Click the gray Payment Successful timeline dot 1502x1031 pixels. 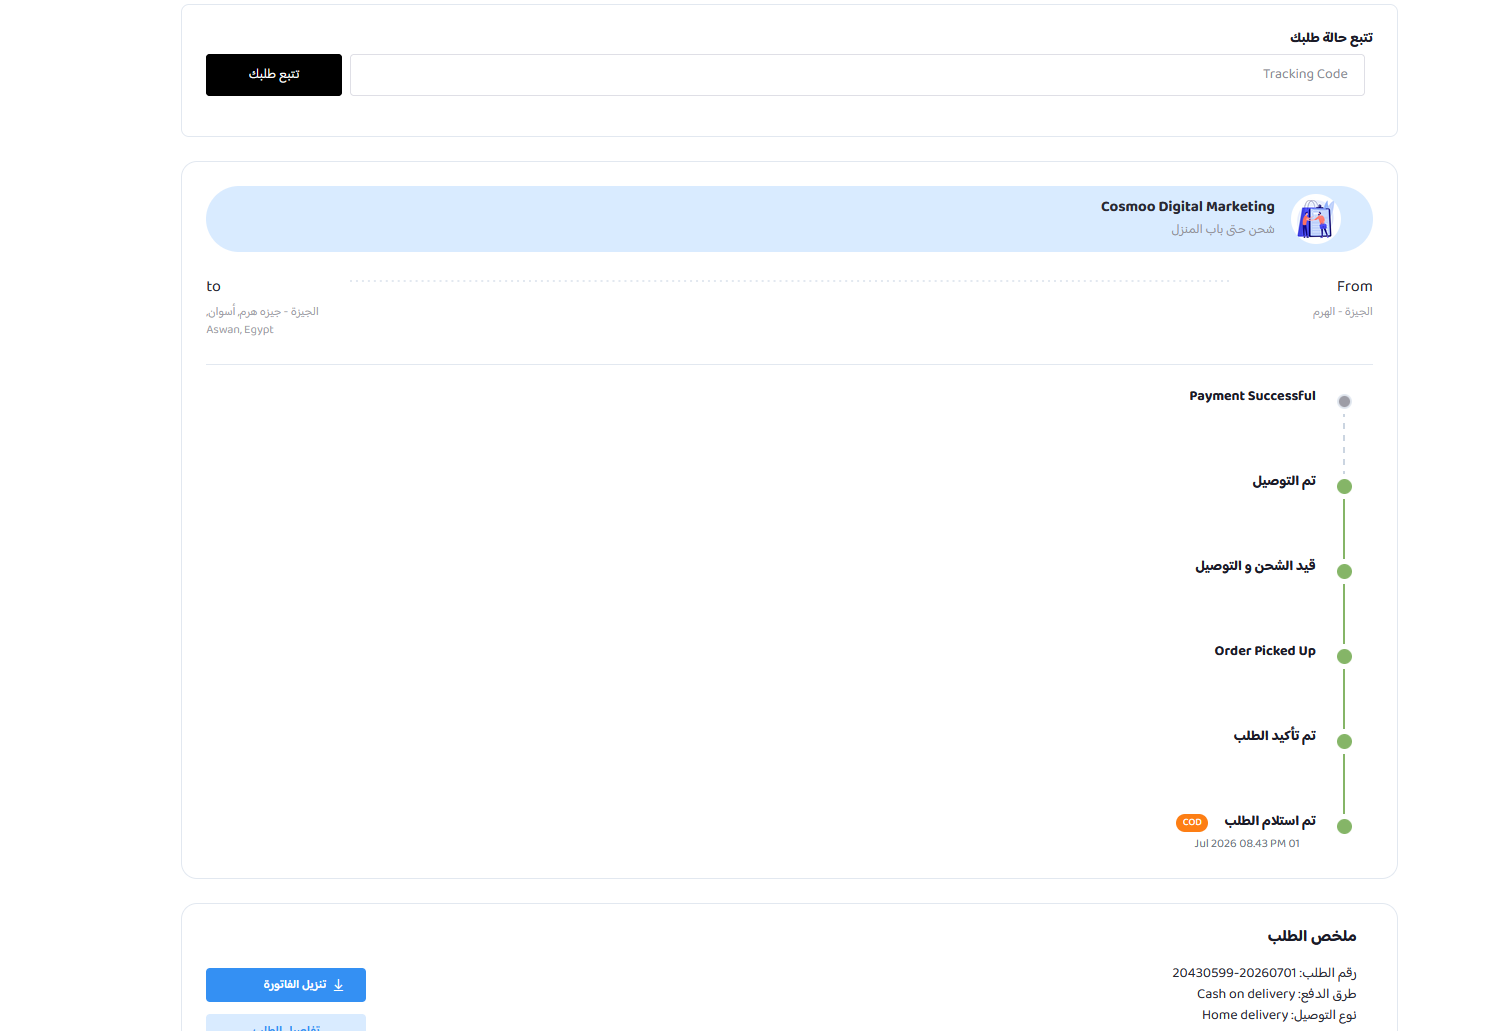[x=1344, y=401]
